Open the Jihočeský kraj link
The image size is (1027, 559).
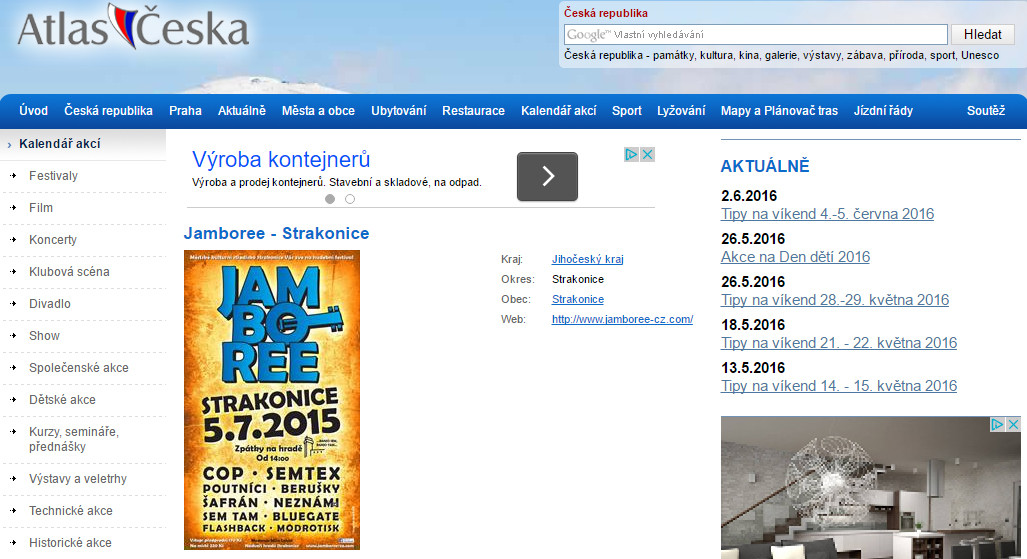tap(588, 259)
